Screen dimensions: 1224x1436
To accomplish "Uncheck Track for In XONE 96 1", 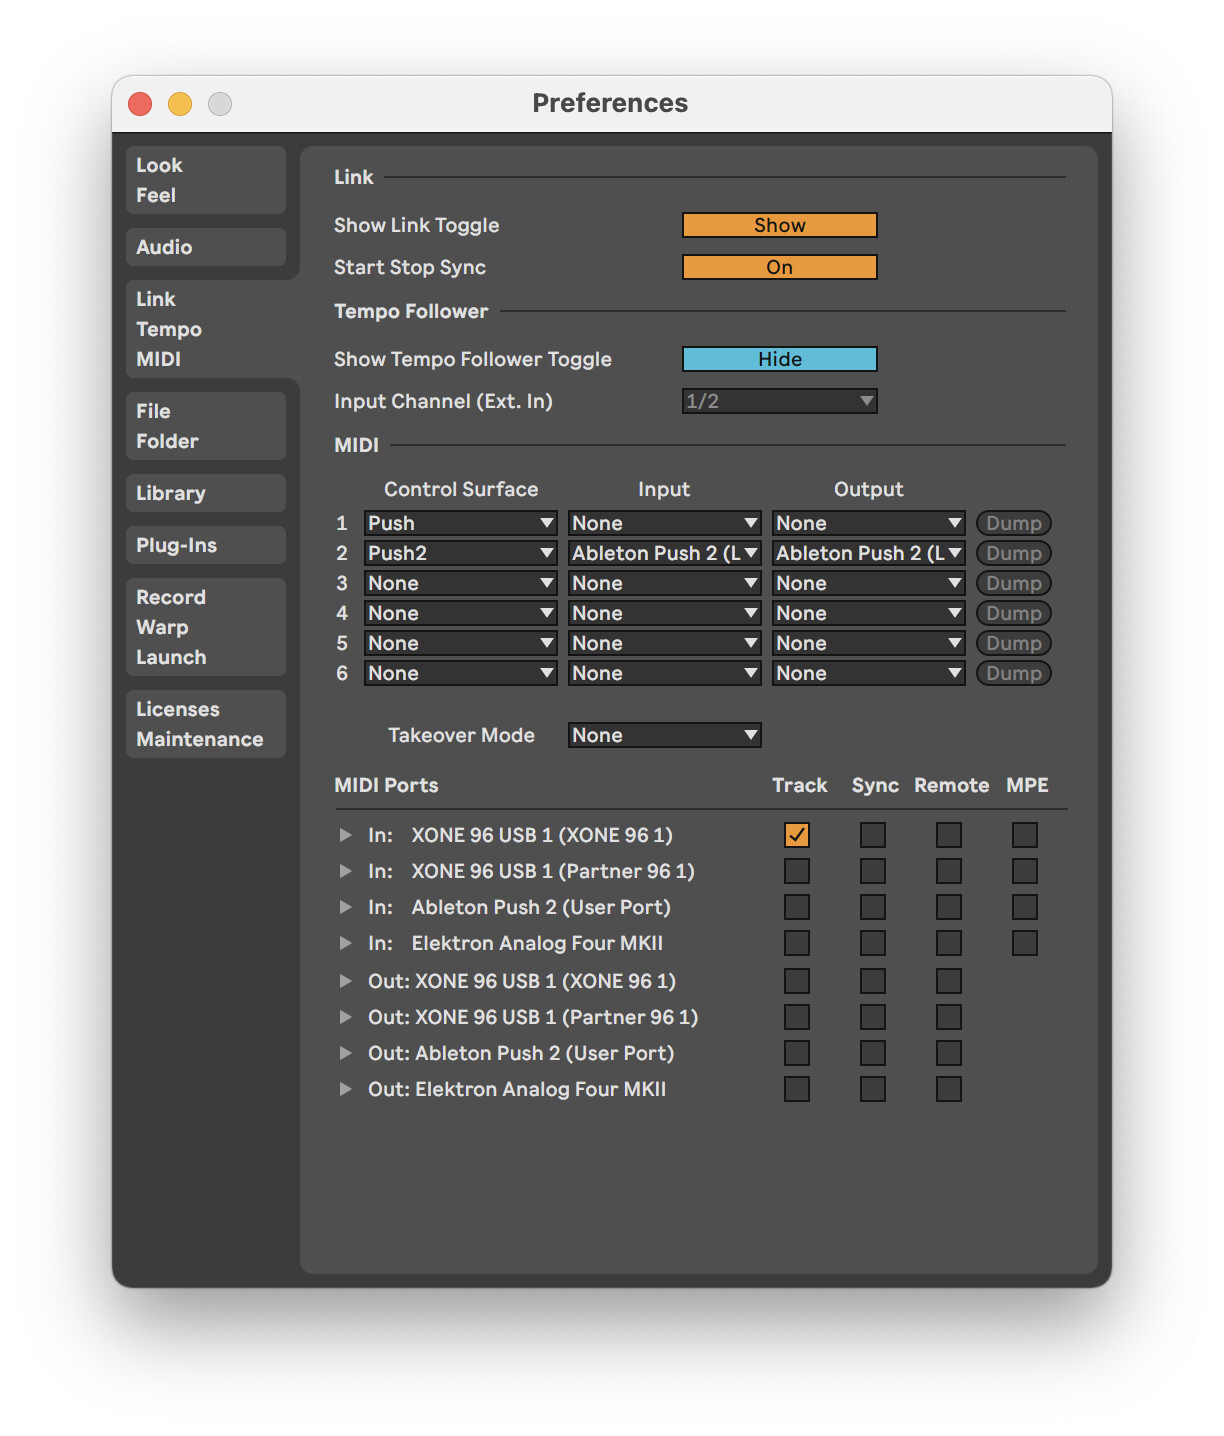I will (797, 835).
